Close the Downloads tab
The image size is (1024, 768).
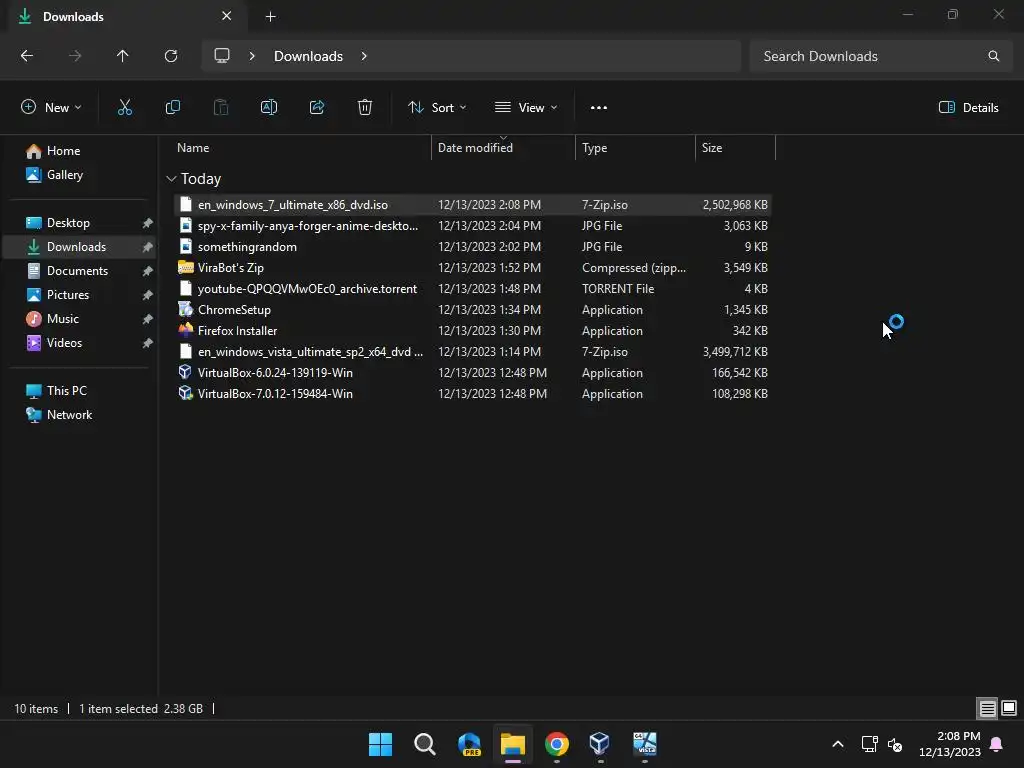(227, 16)
